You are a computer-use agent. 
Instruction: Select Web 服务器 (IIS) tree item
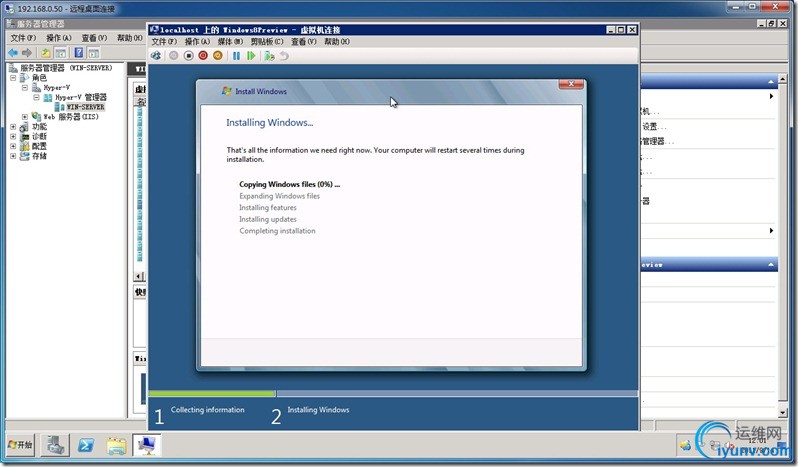click(x=71, y=117)
